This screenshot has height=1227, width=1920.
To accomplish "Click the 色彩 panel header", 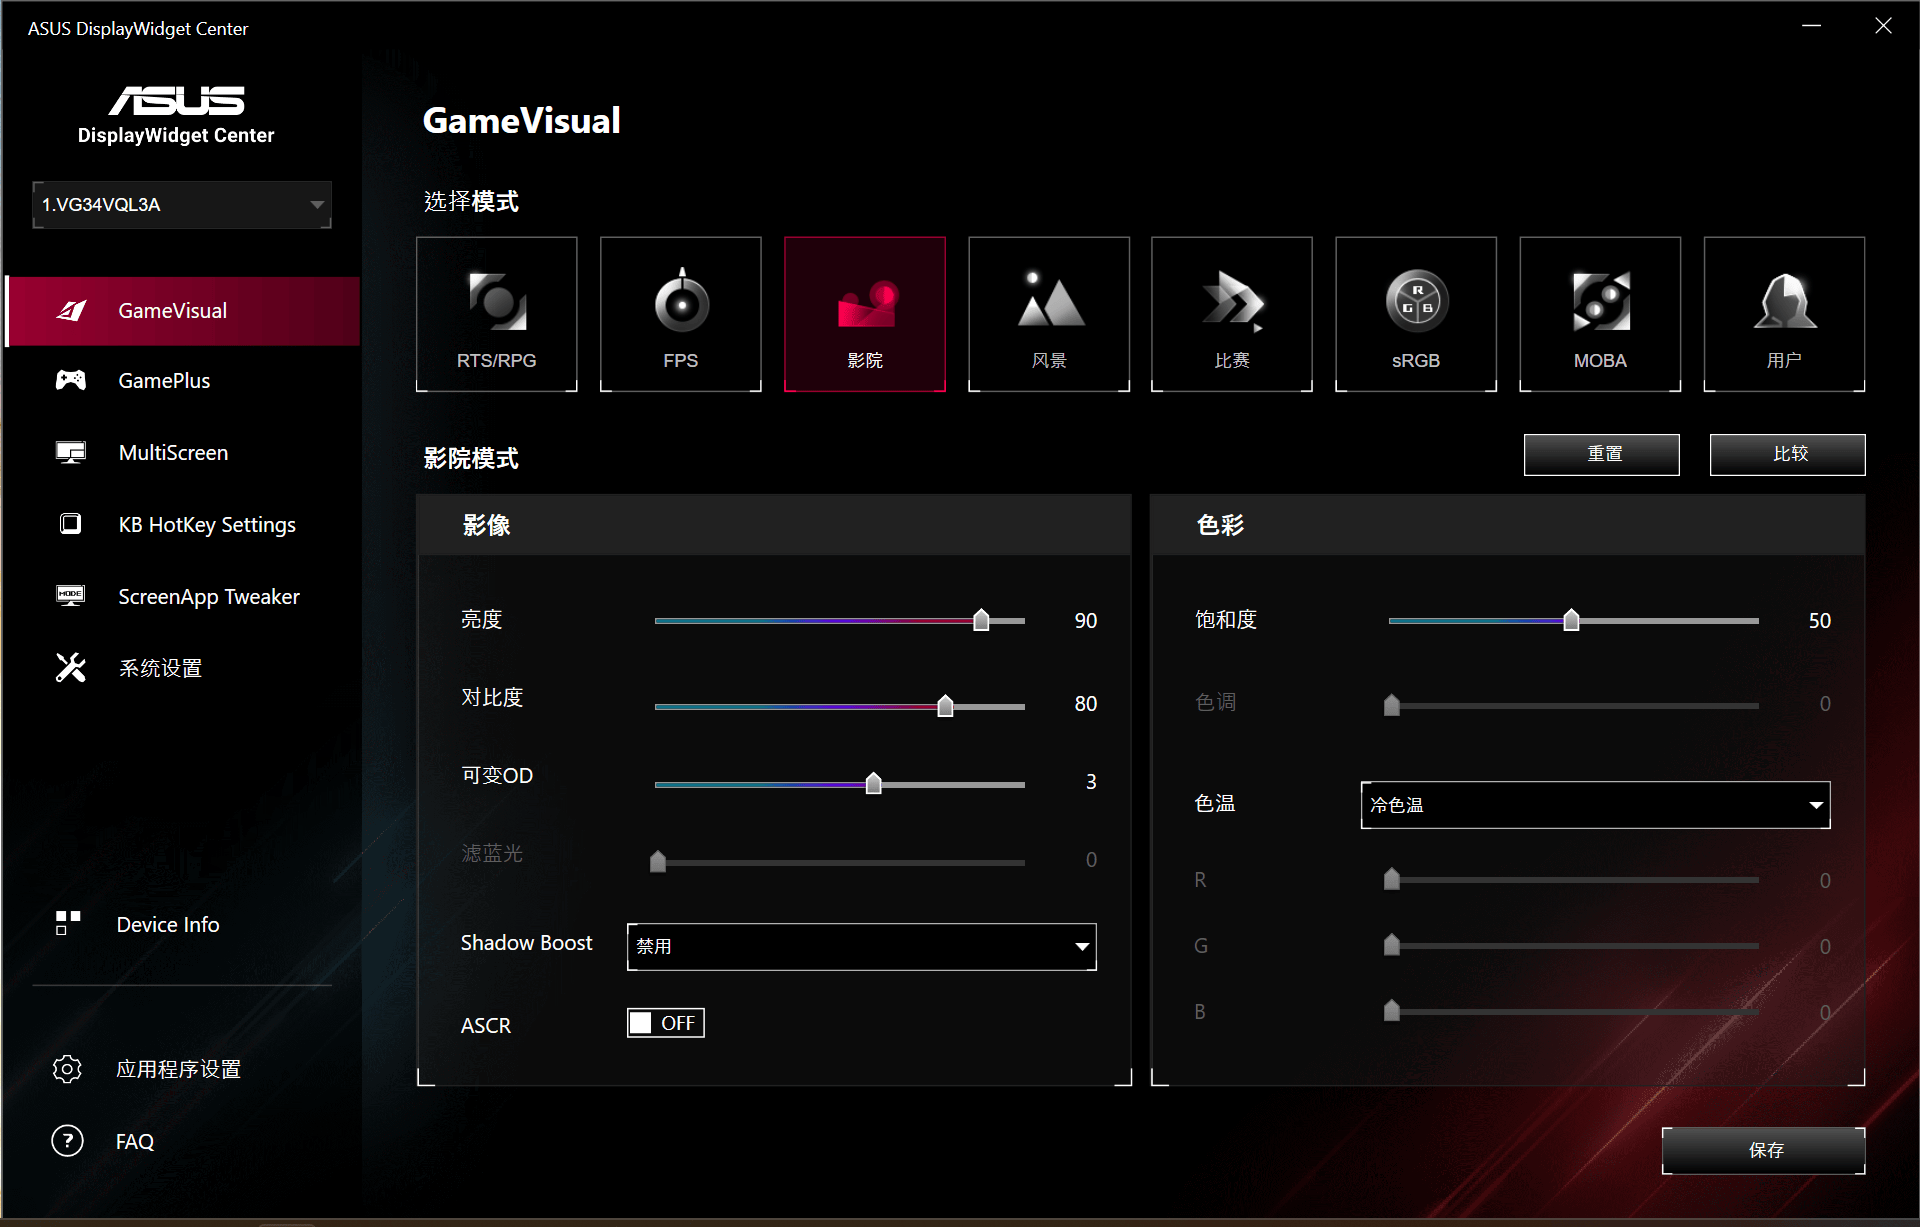I will [1508, 525].
